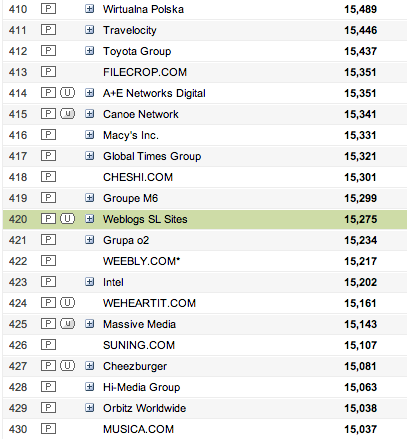Click the P icon for Orbitz Worldwide
The image size is (407, 439).
tap(48, 408)
